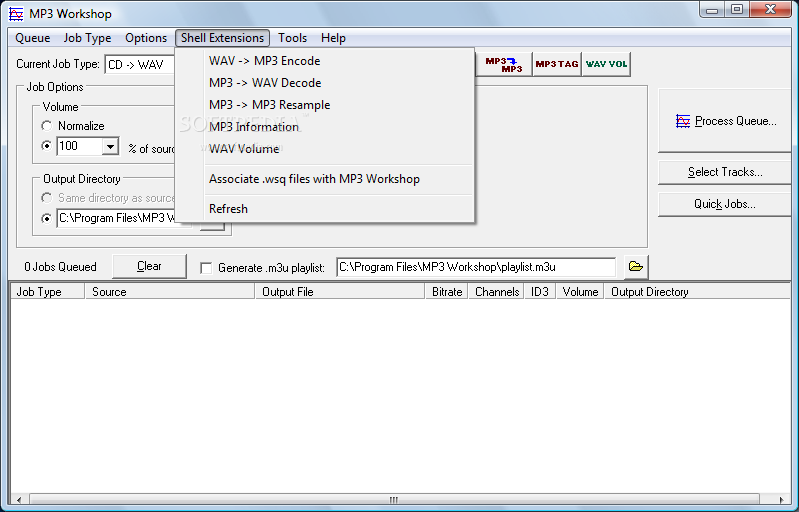
Task: Choose Associate .wsq files with MP3 Workshop
Action: point(325,179)
